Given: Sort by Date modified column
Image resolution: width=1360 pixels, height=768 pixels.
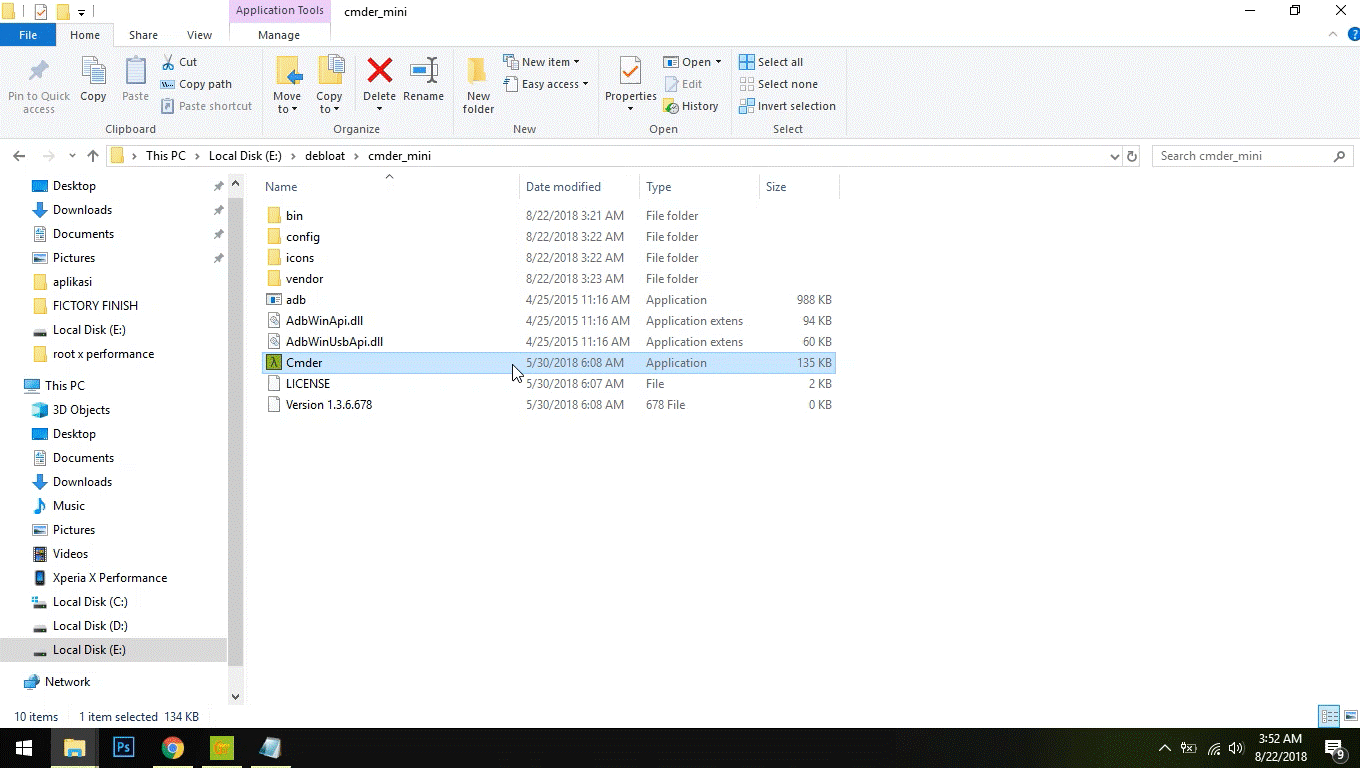Looking at the screenshot, I should click(x=563, y=187).
